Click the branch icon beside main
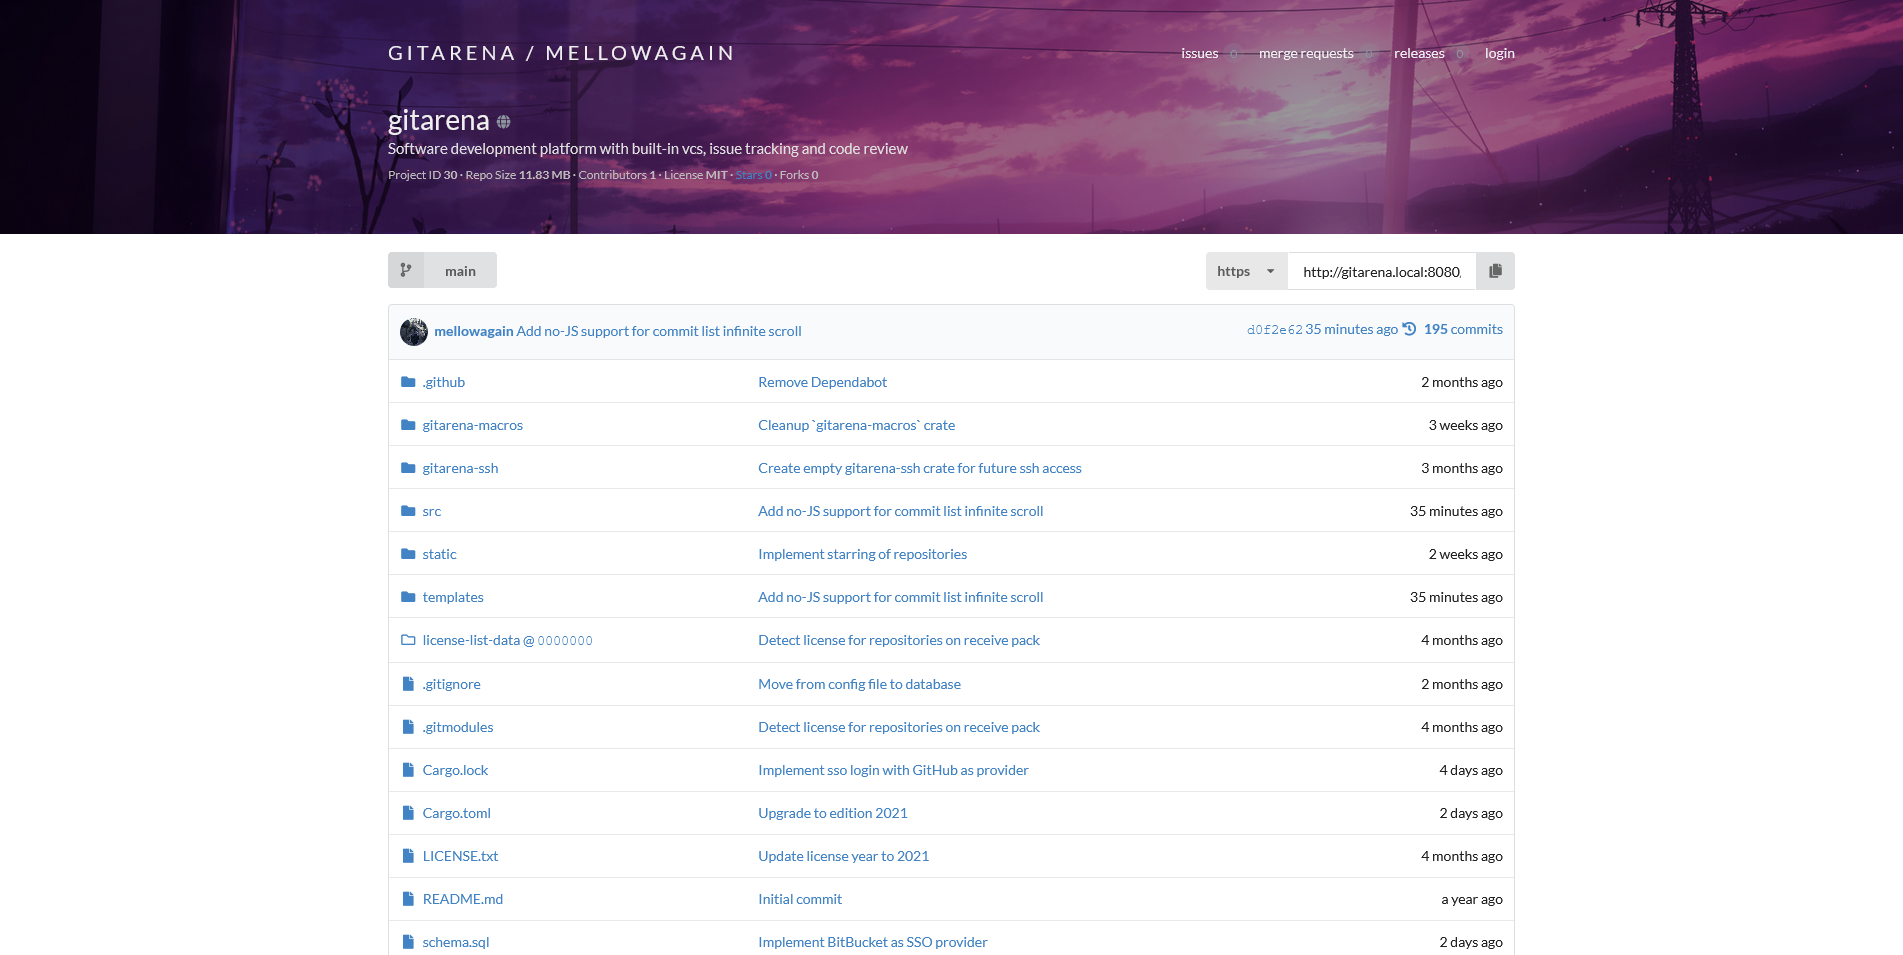Viewport: 1903px width, 955px height. tap(406, 270)
